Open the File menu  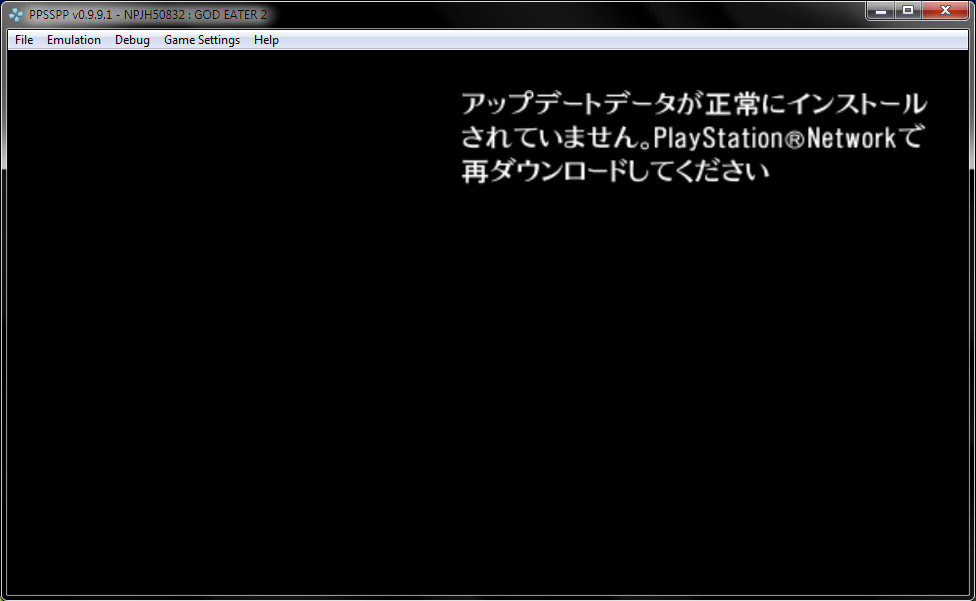tap(24, 40)
